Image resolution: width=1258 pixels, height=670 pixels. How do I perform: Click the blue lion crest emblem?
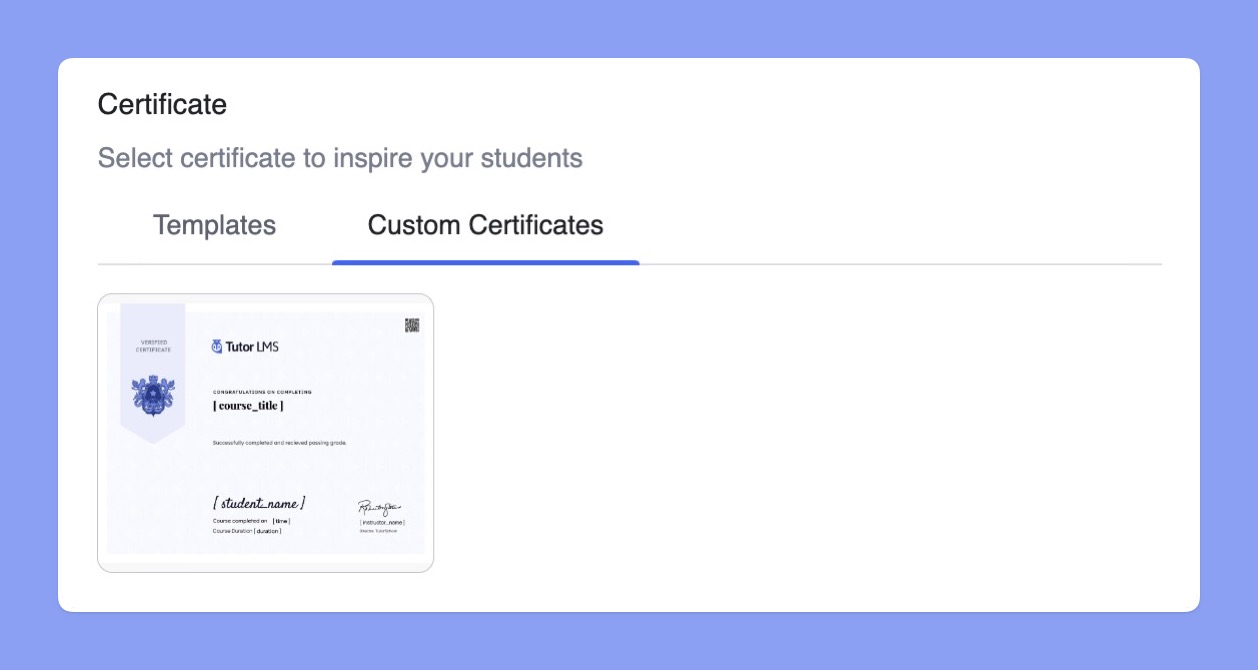click(153, 395)
